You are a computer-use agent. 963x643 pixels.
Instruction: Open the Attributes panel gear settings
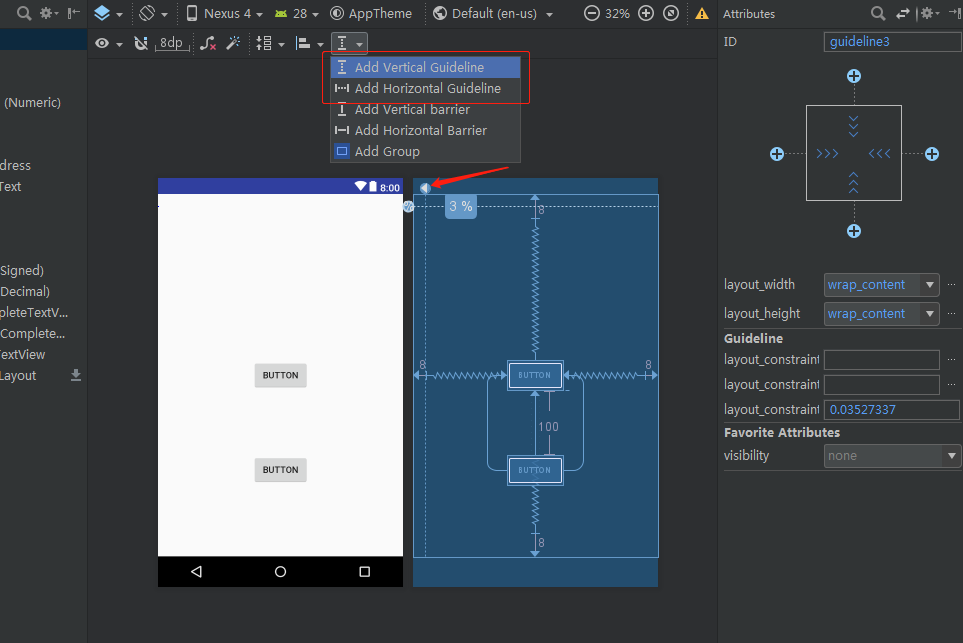tap(930, 13)
